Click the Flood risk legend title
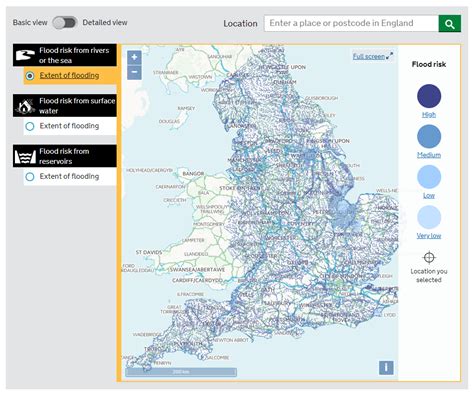The image size is (474, 395). click(x=429, y=64)
